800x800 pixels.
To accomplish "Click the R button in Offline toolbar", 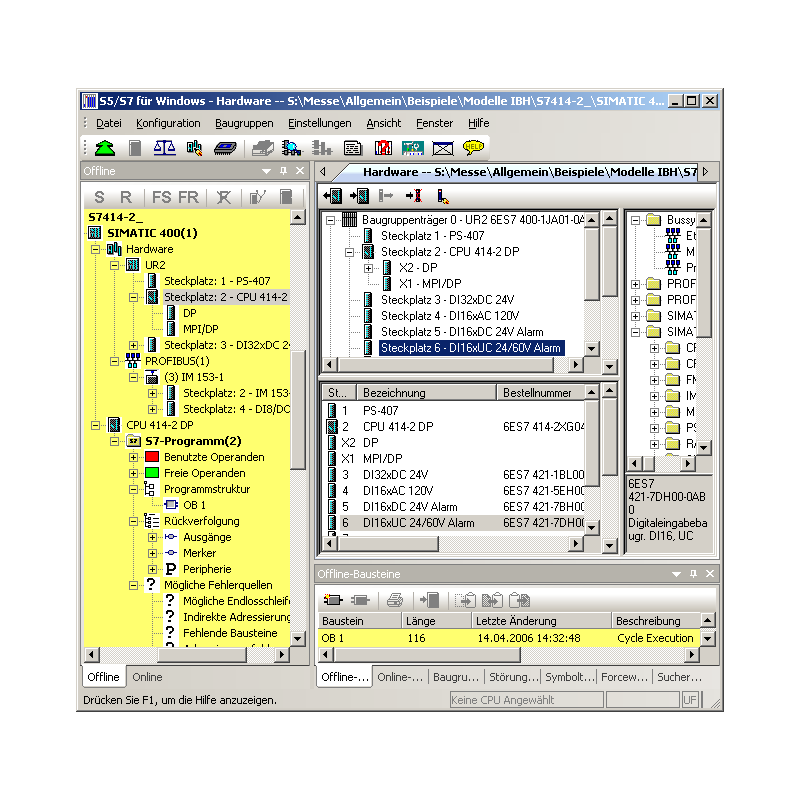I will click(125, 197).
